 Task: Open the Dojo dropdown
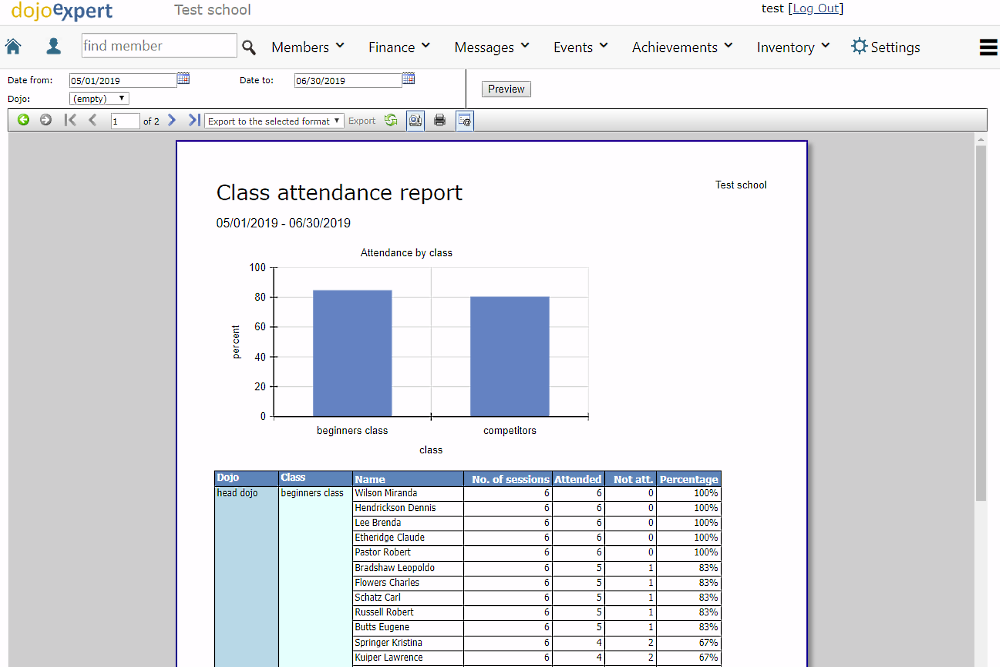(99, 99)
